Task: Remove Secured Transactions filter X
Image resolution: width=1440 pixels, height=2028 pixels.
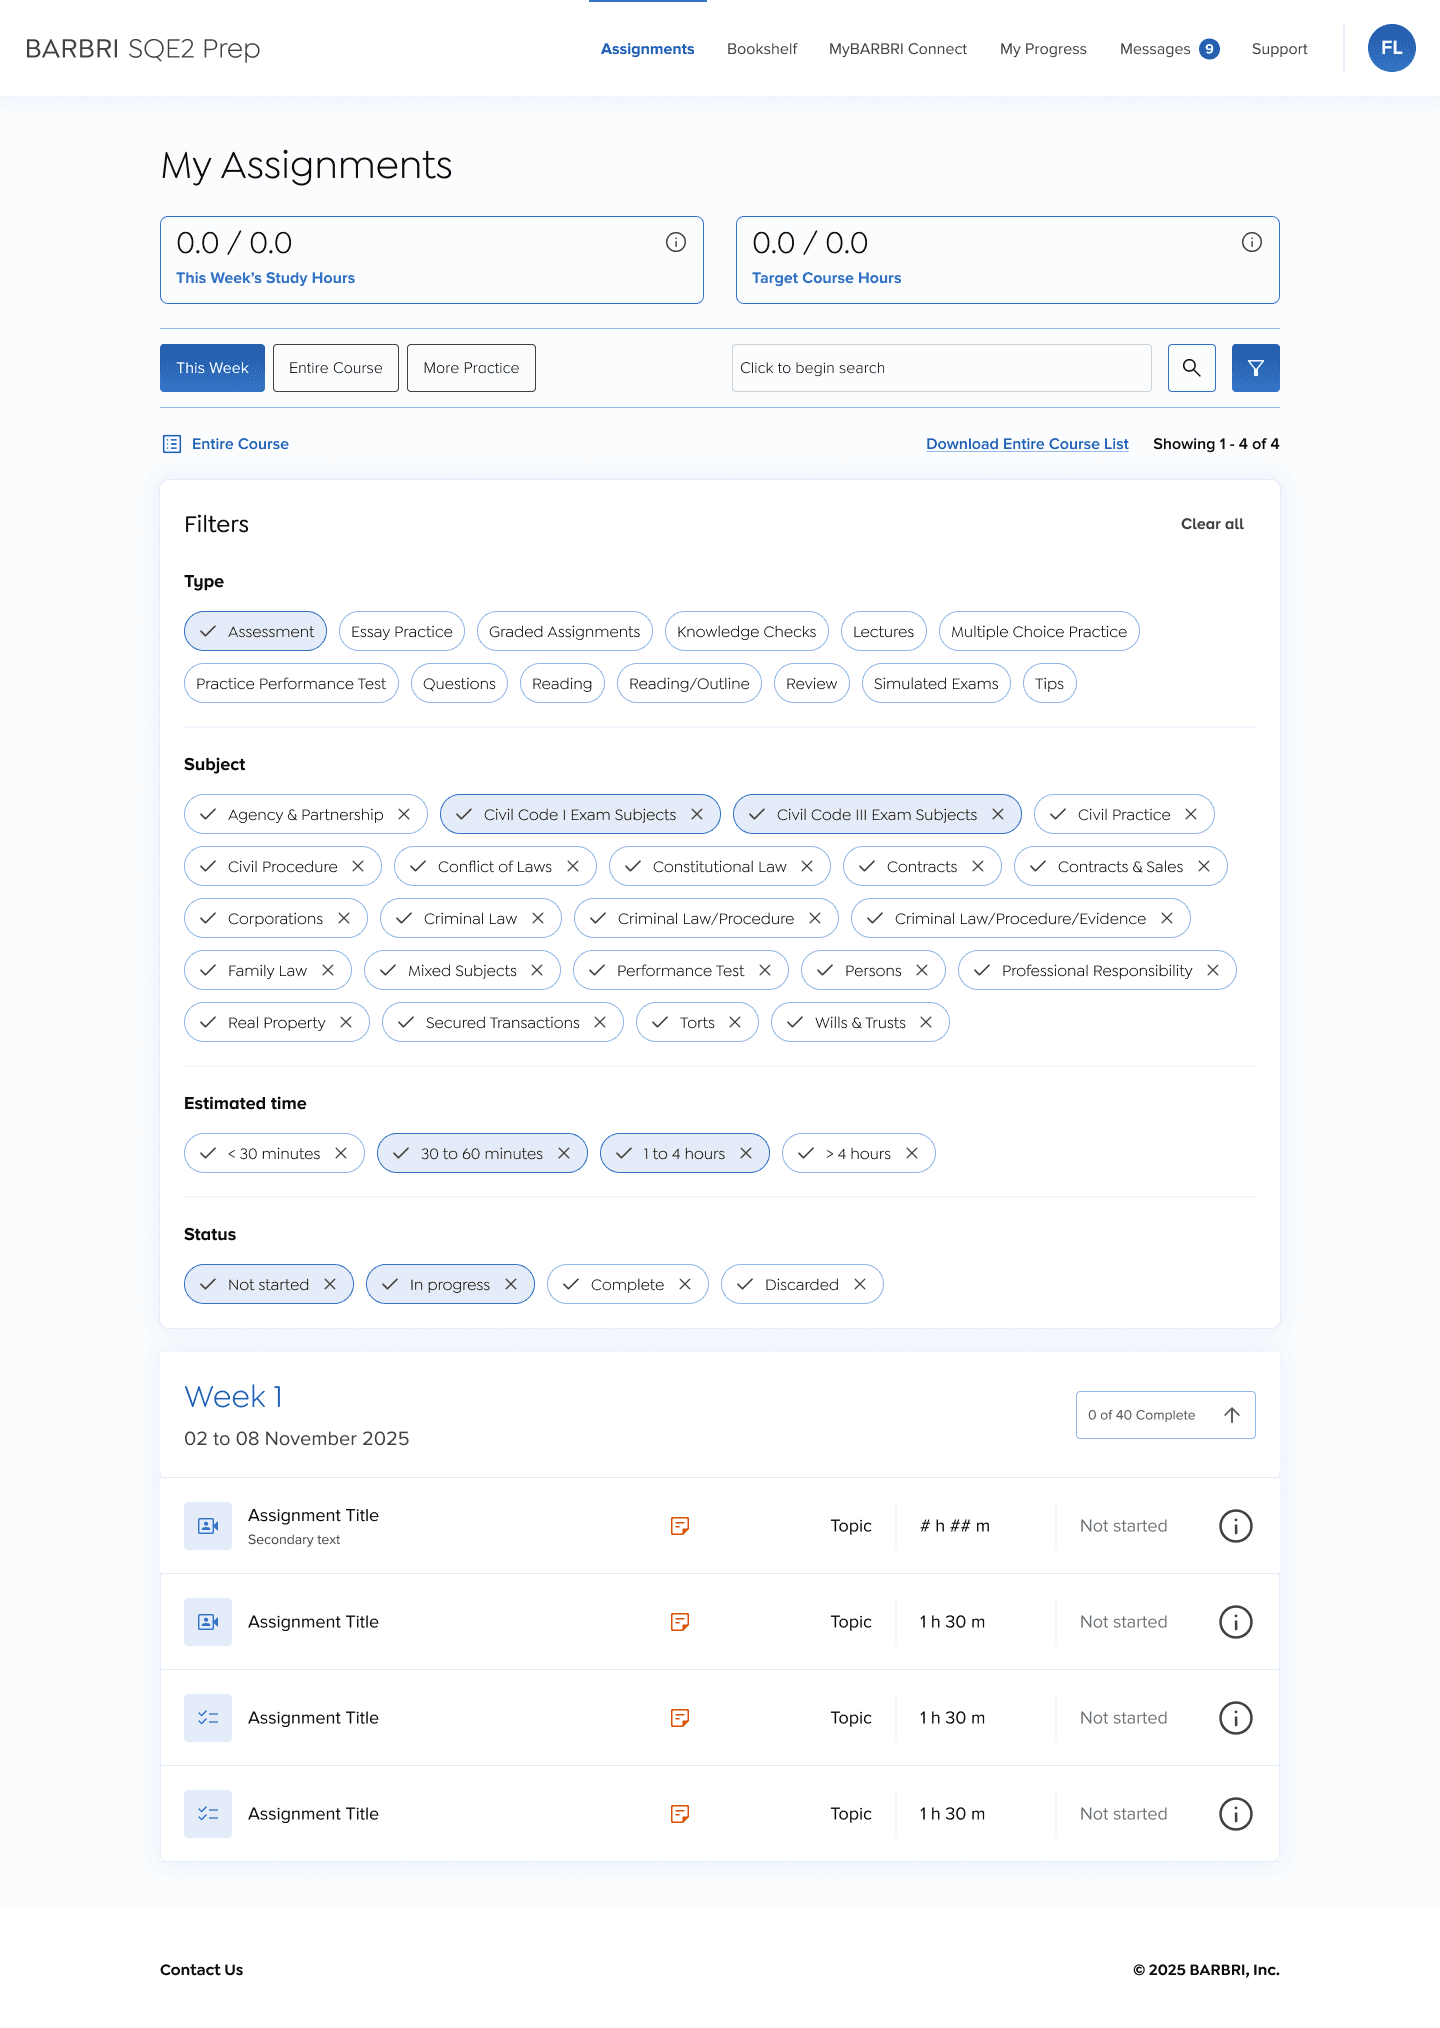Action: (600, 1022)
